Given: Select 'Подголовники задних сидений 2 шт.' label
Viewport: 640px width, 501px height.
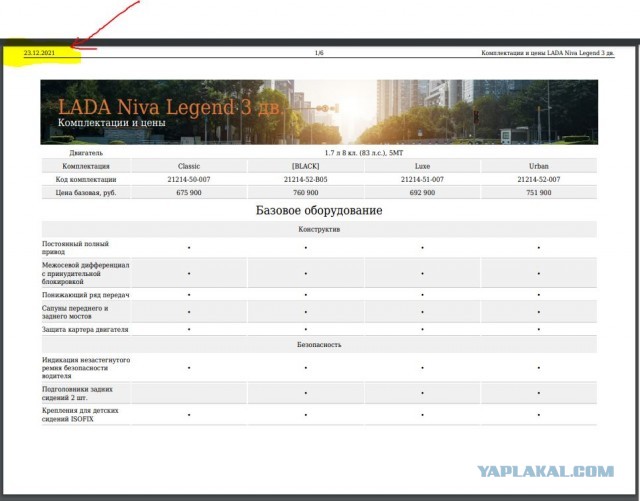Looking at the screenshot, I should [x=78, y=393].
